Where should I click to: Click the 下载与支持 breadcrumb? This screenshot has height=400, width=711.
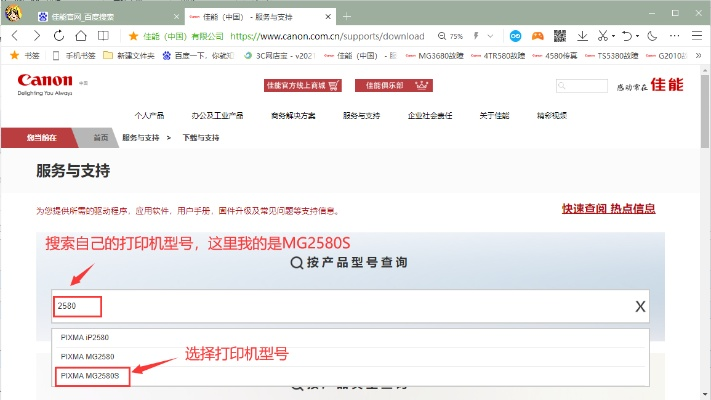201,137
